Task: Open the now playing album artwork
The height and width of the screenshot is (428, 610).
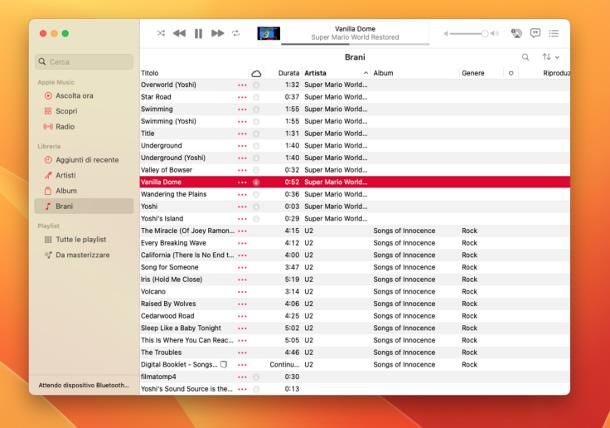Action: tap(268, 33)
